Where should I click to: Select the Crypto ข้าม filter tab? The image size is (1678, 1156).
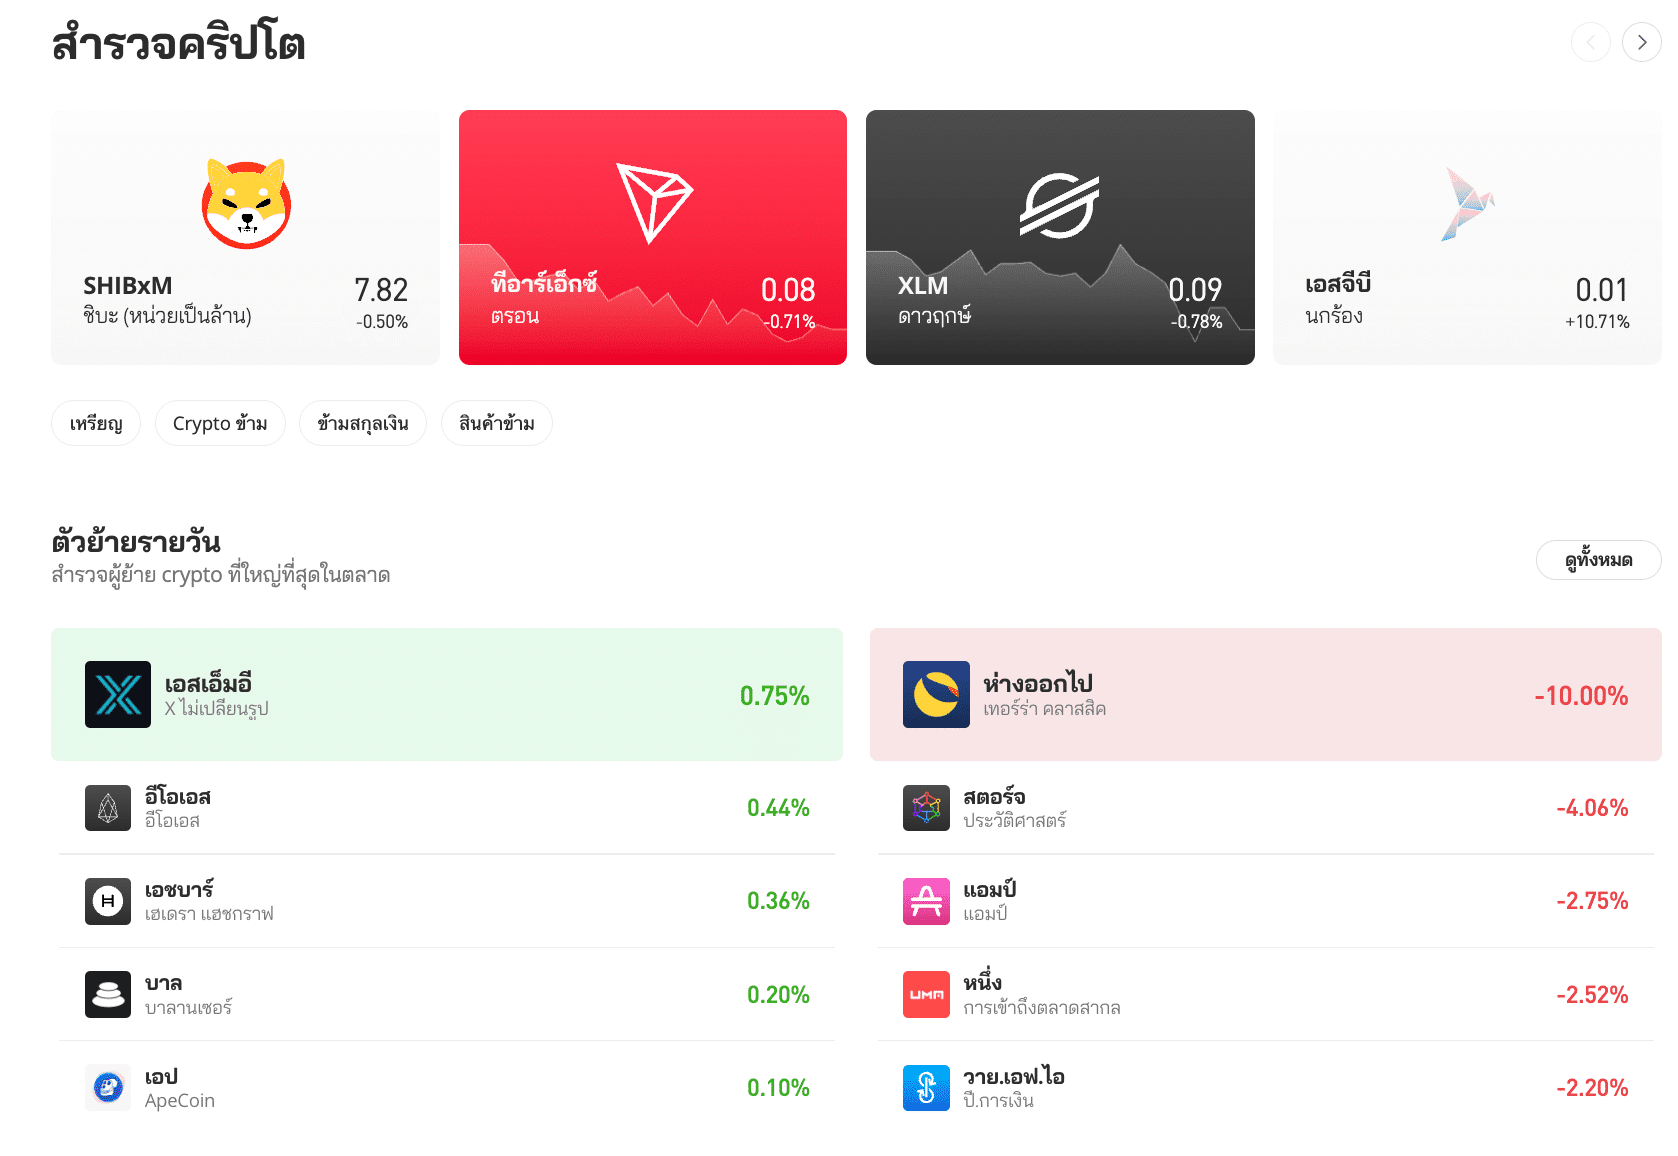[x=220, y=423]
